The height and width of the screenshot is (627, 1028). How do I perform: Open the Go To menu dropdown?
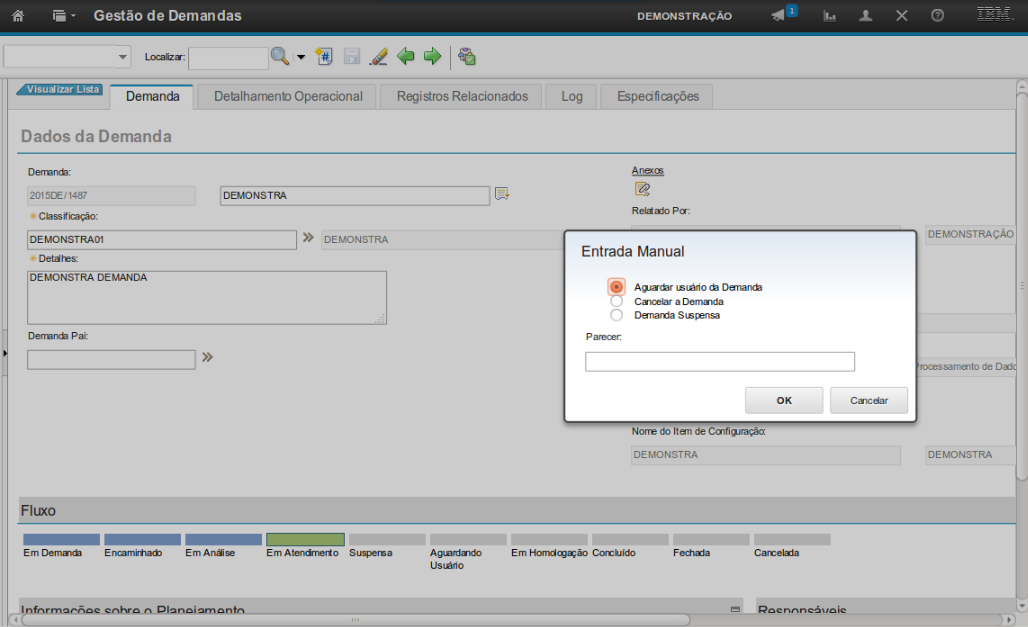pyautogui.click(x=64, y=16)
